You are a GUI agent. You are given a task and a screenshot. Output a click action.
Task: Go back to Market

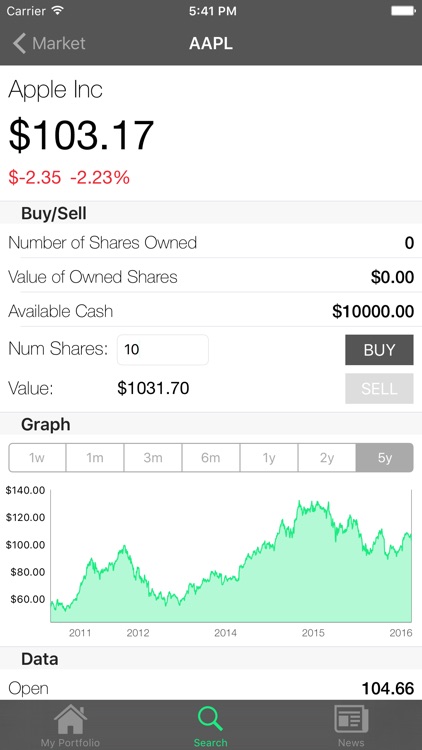coord(49,44)
